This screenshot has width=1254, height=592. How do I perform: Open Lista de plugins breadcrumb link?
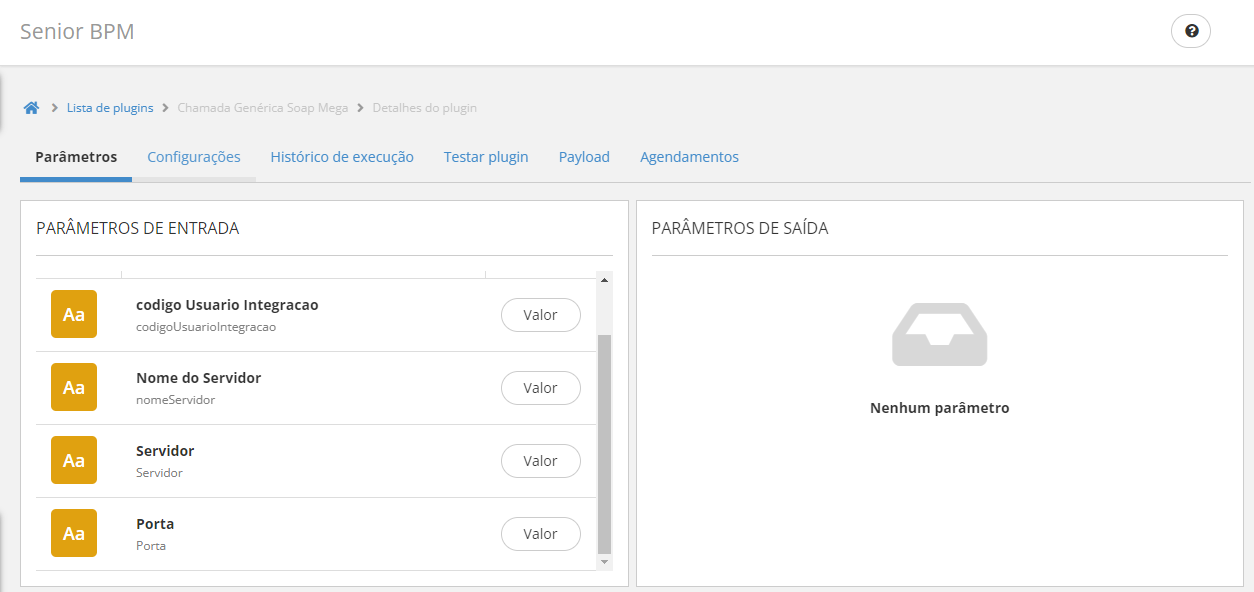[110, 108]
